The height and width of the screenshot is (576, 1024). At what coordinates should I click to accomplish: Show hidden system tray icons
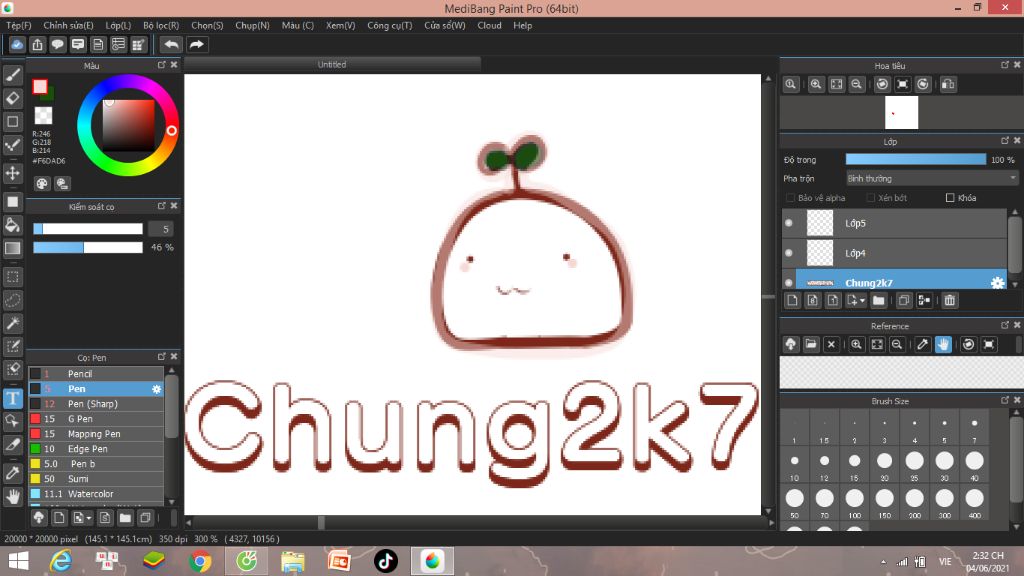[884, 562]
